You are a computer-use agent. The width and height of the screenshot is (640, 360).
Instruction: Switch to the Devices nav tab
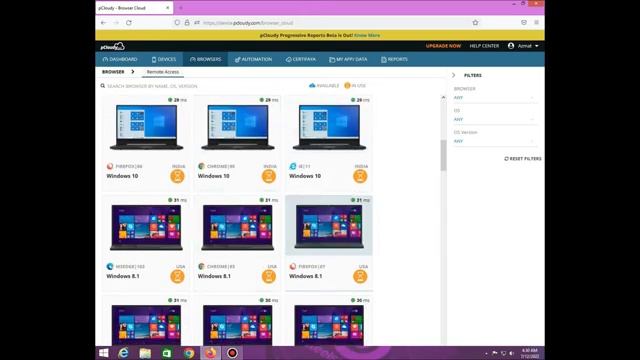point(164,60)
